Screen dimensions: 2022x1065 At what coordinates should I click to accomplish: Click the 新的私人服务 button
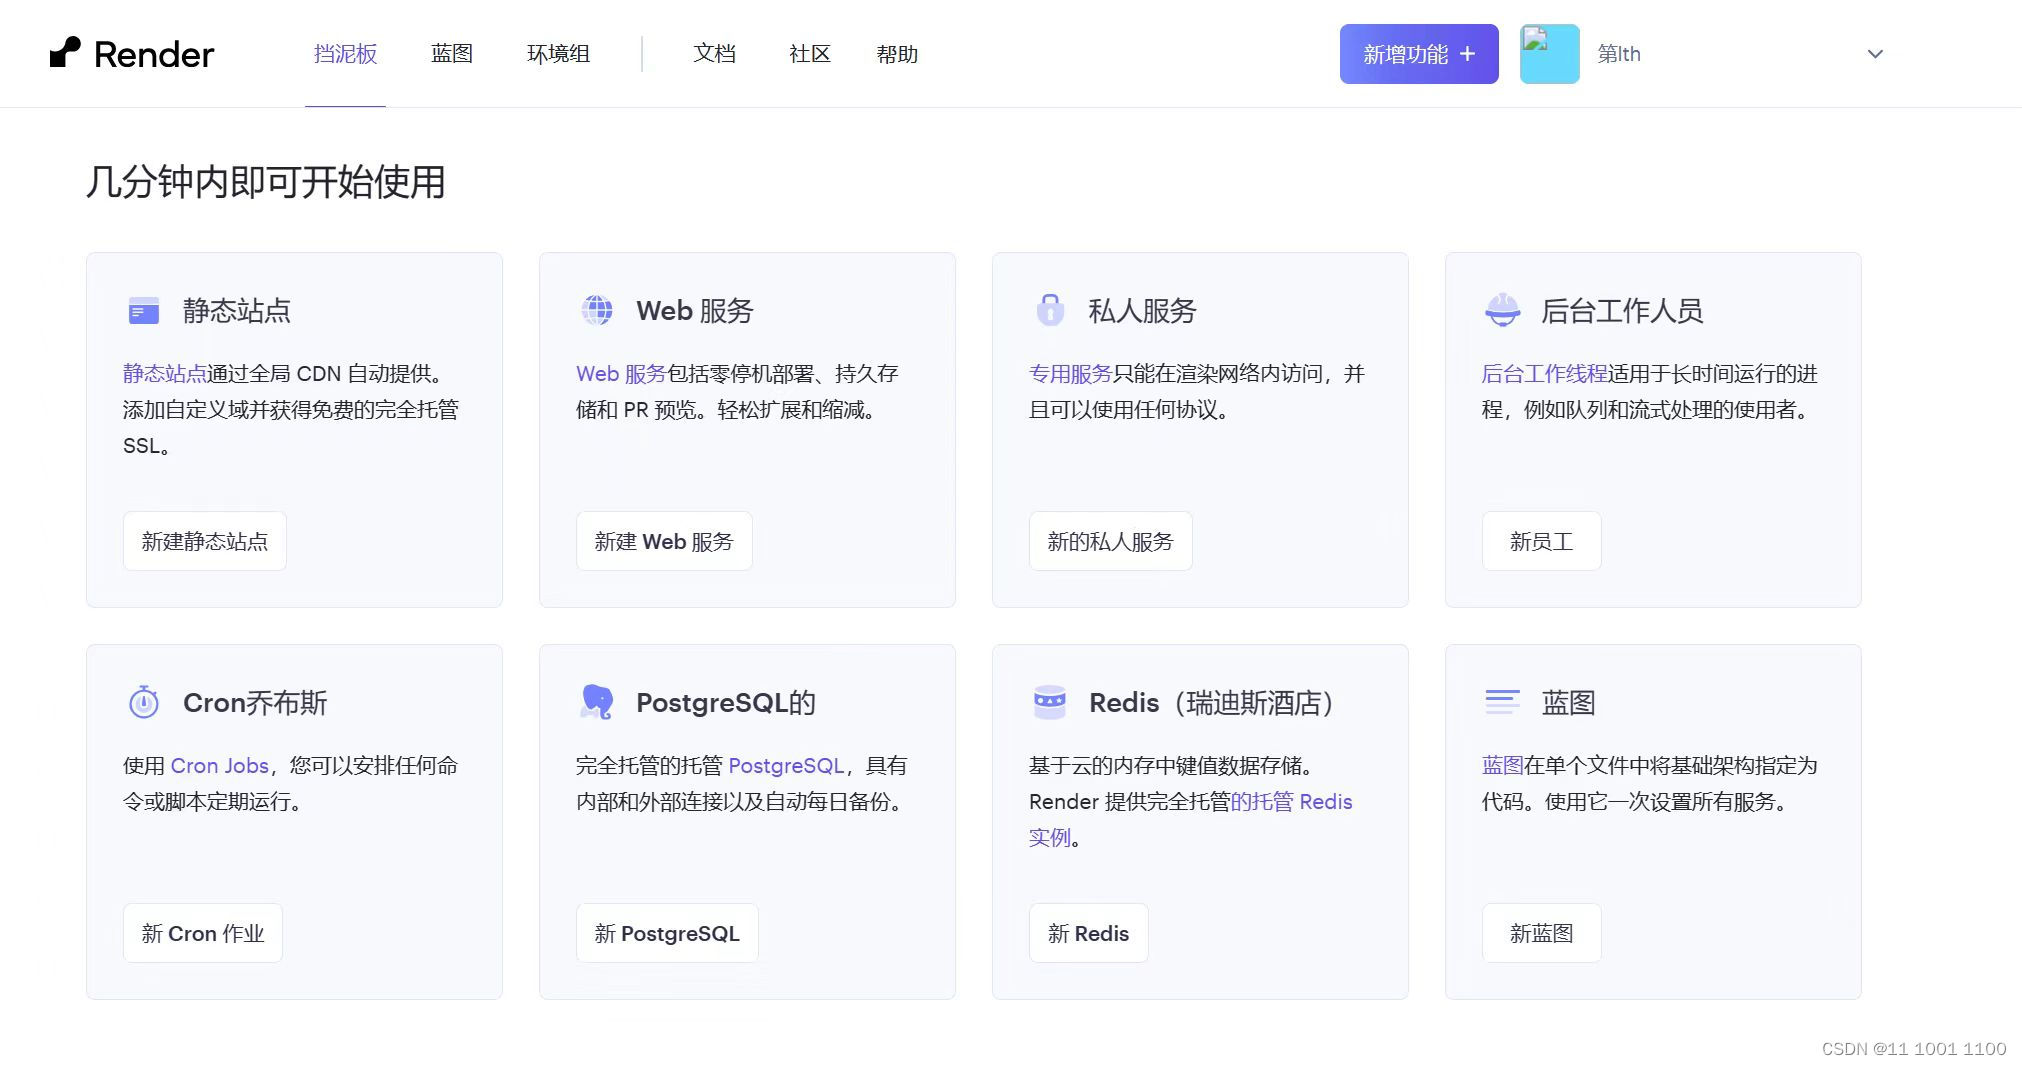1110,541
